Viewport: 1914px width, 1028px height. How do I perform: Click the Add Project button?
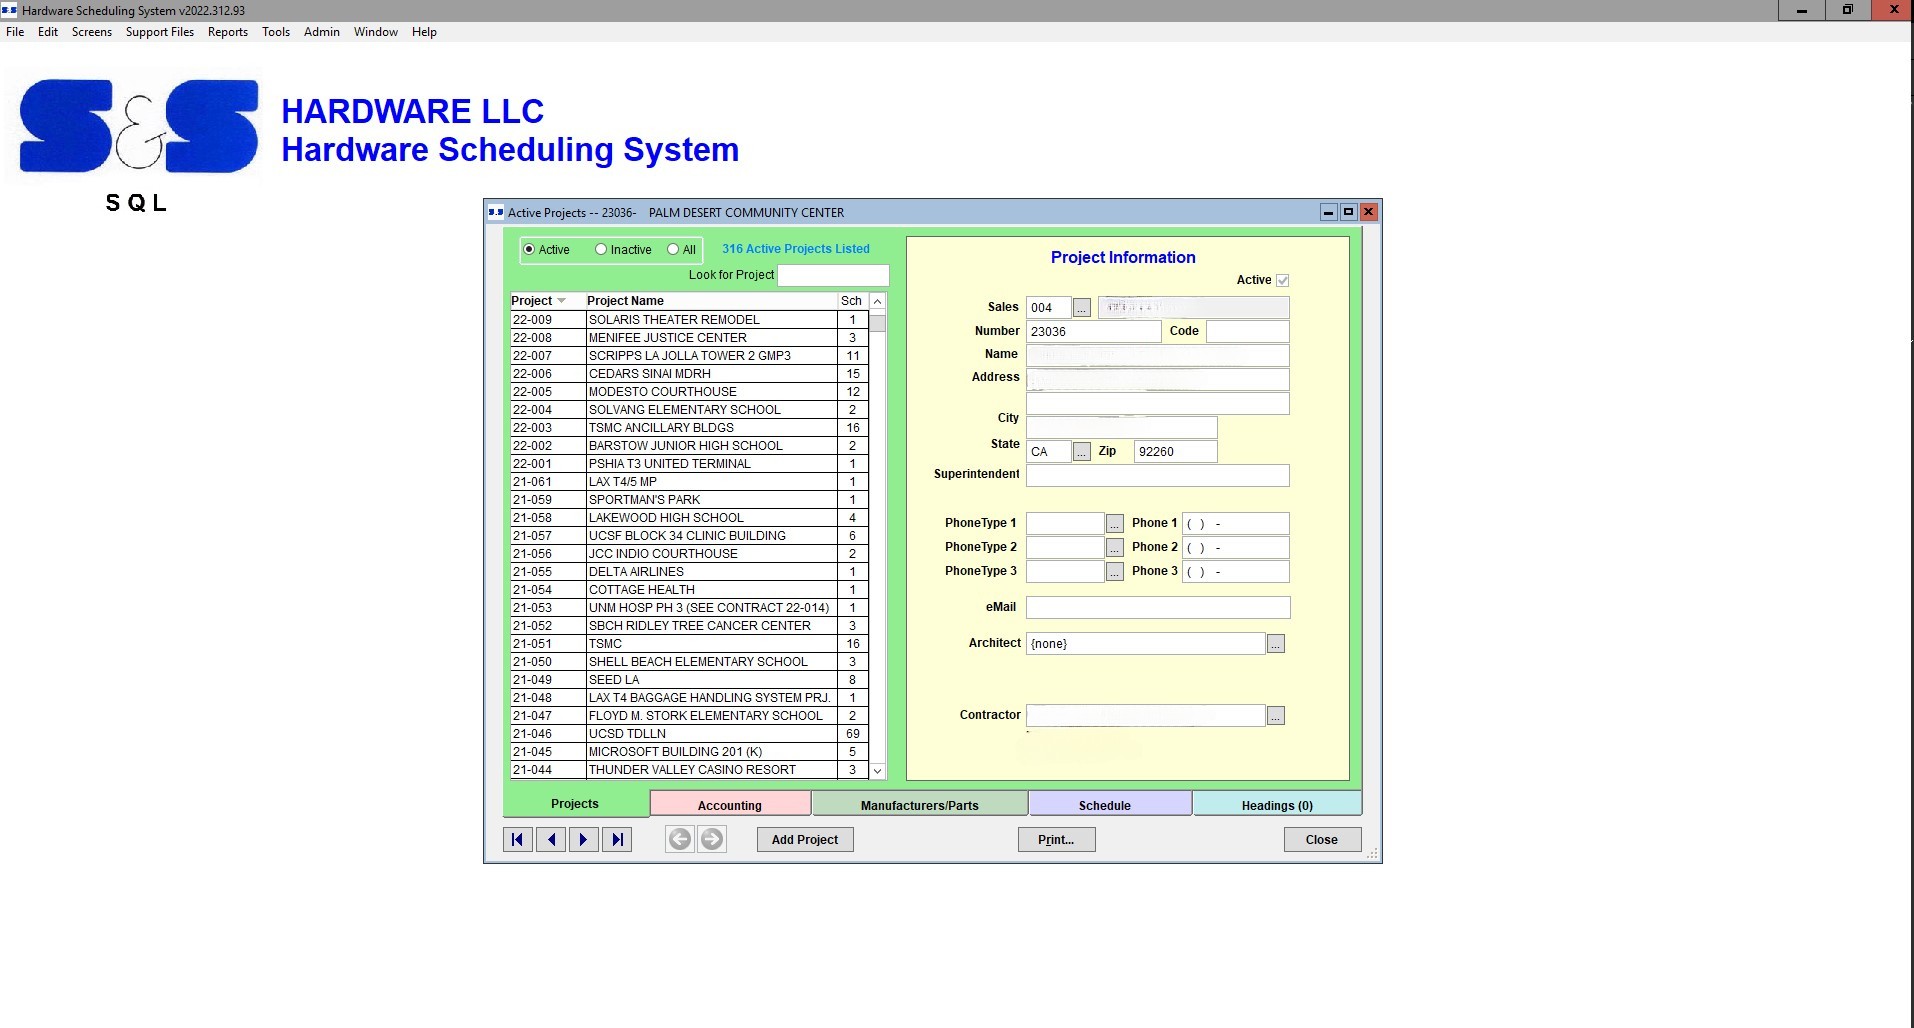pos(804,840)
